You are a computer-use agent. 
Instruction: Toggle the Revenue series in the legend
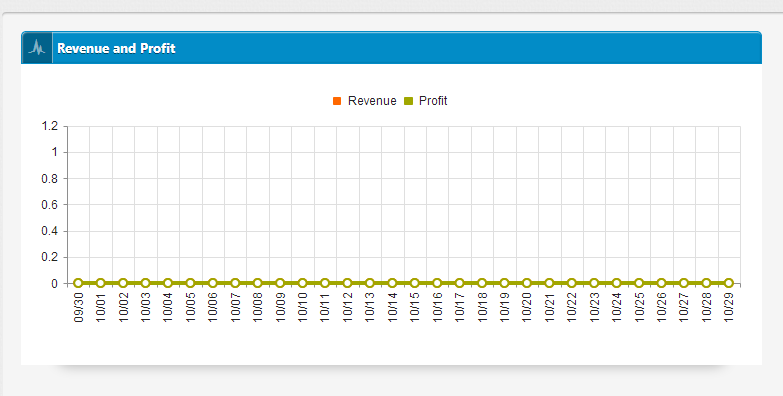click(x=365, y=101)
